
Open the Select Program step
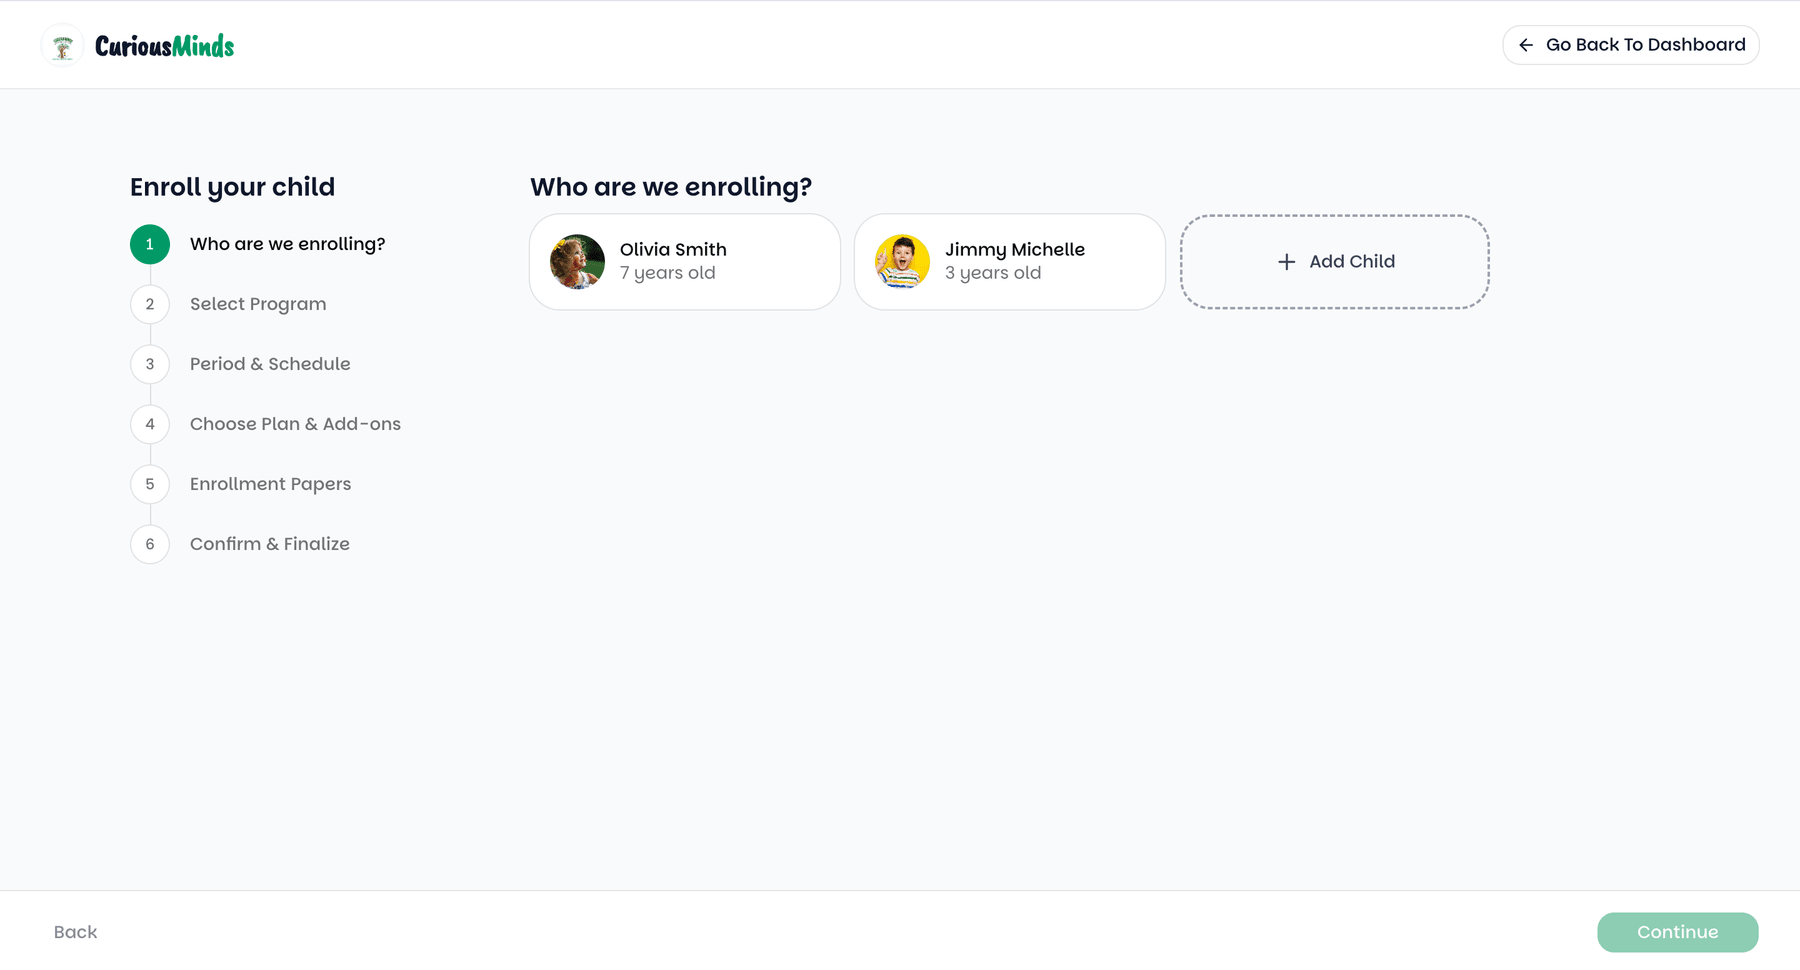tap(258, 304)
